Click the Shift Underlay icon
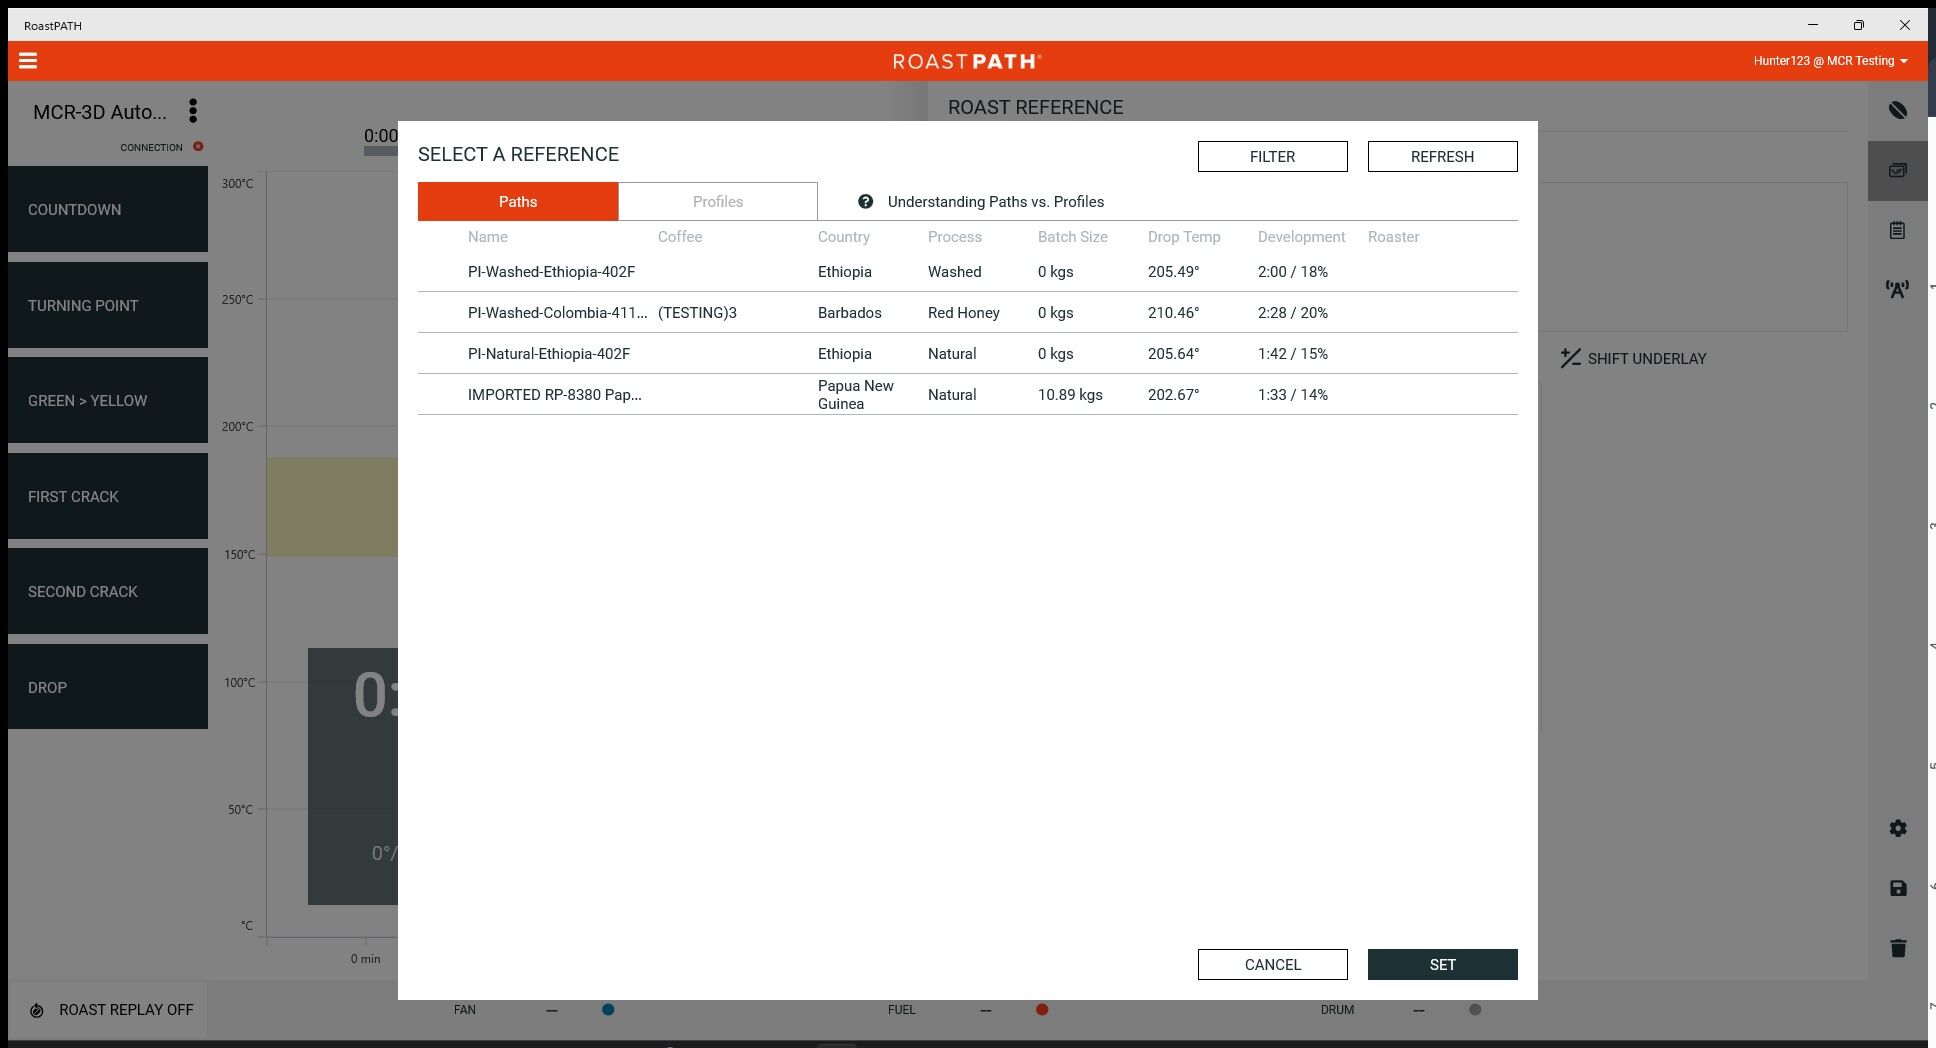This screenshot has width=1936, height=1048. [x=1570, y=358]
